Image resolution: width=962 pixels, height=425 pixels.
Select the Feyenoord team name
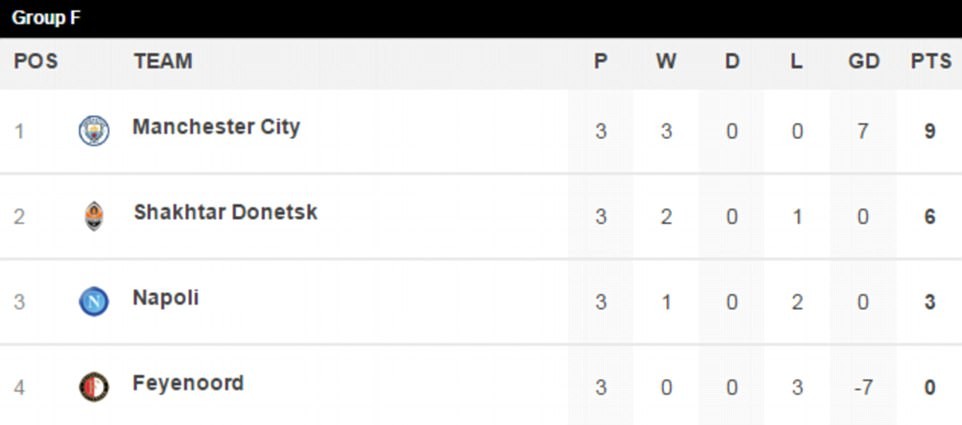[x=188, y=383]
